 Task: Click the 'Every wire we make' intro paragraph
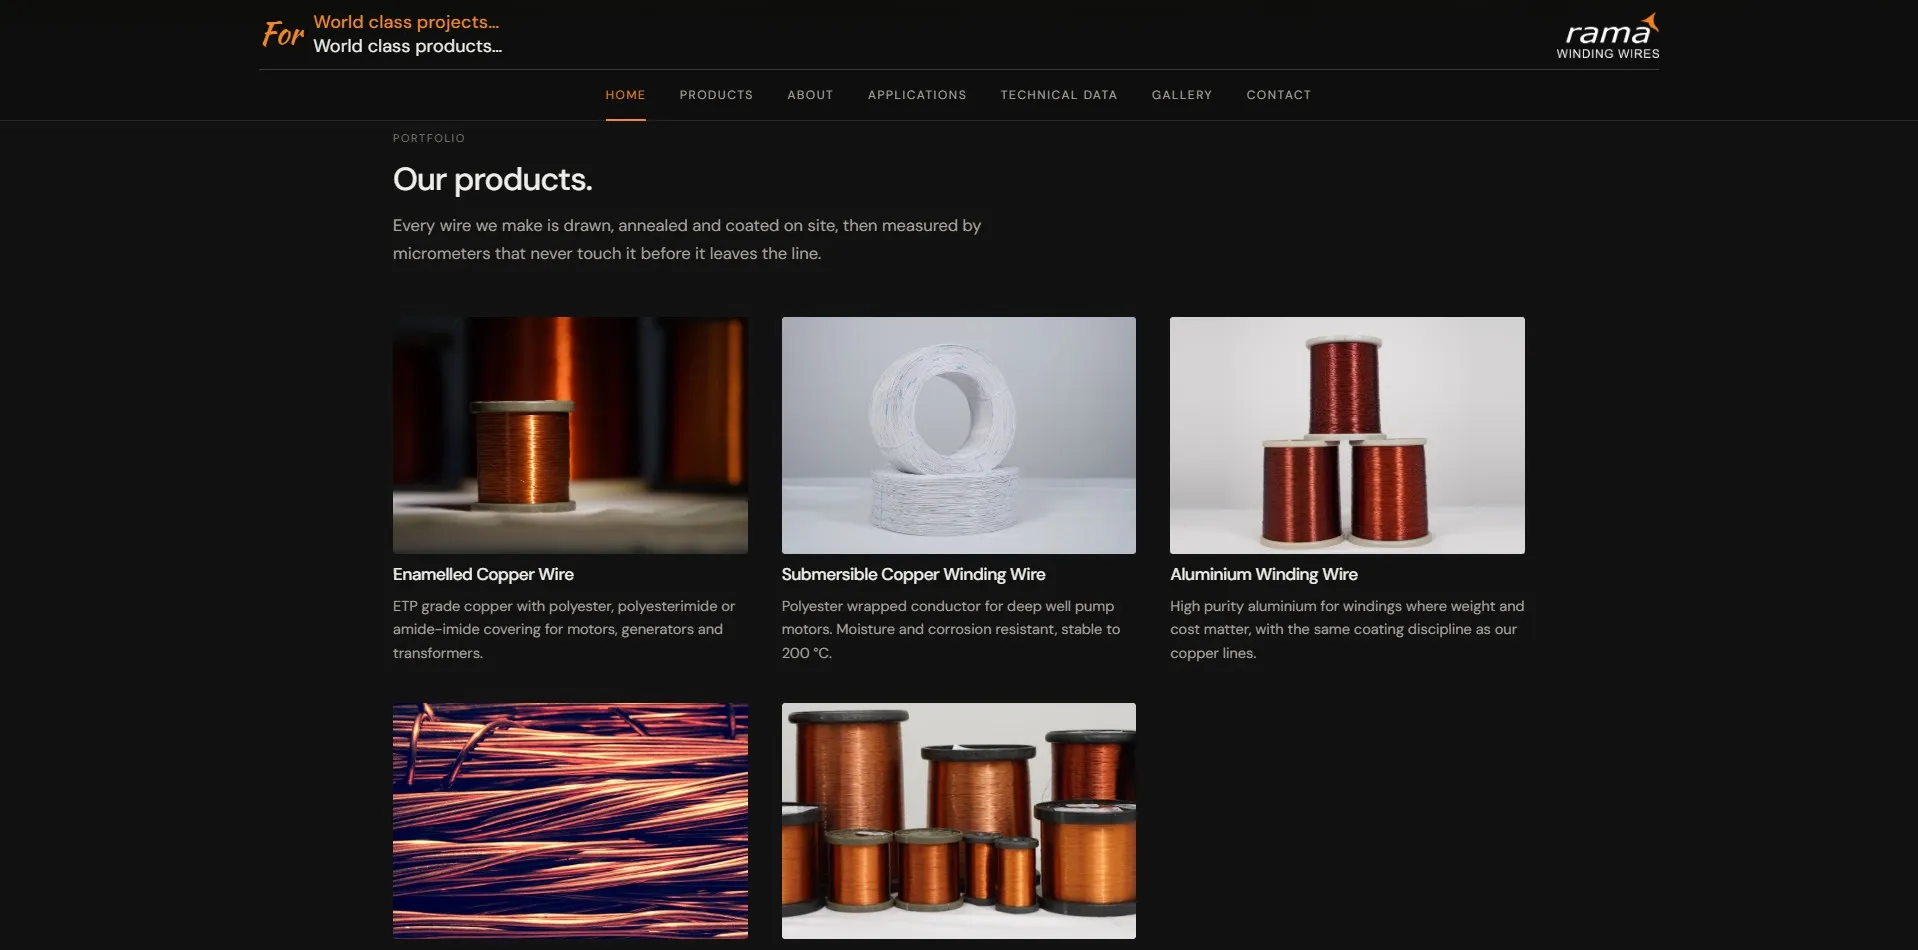pyautogui.click(x=687, y=240)
